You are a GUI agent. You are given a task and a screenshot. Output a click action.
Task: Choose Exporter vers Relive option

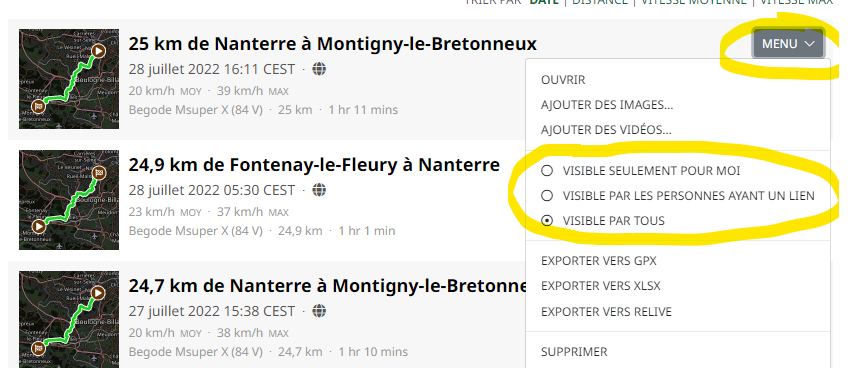tap(606, 312)
